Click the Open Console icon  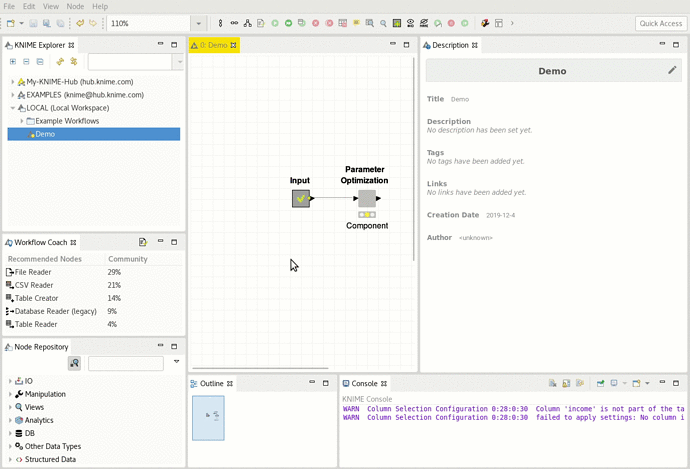click(x=636, y=383)
